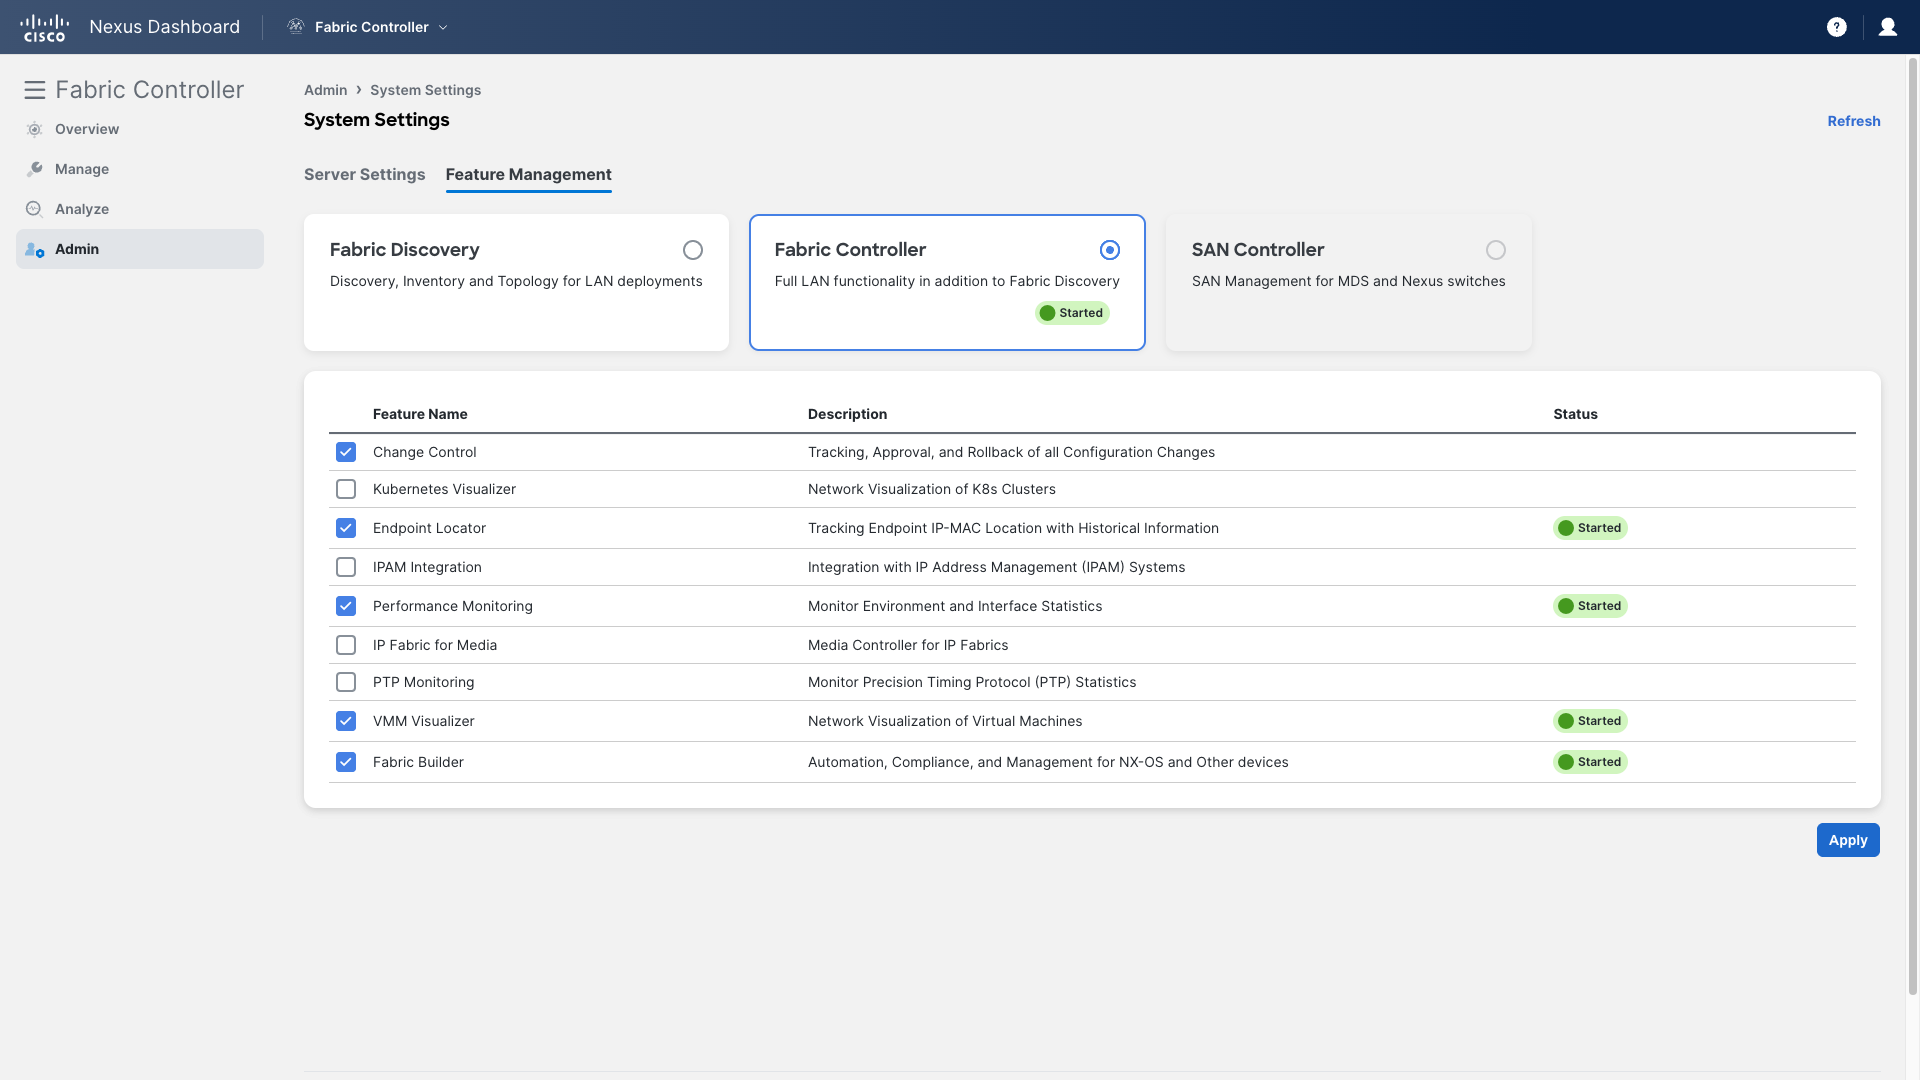Expand the Fabric Controller dropdown chevron
The width and height of the screenshot is (1920, 1080).
point(443,27)
